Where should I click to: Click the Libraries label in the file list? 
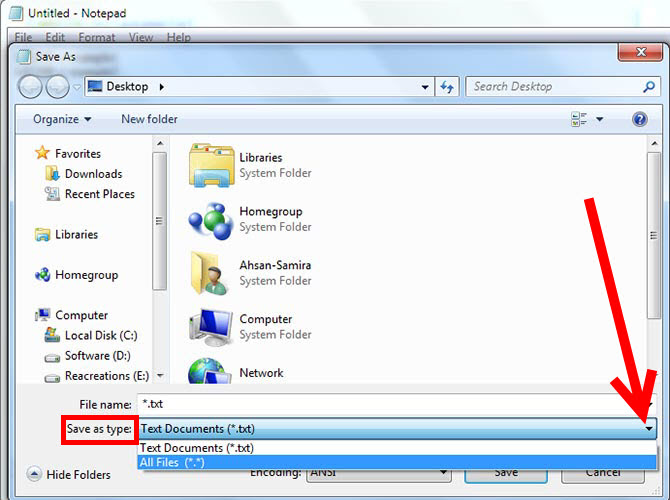point(261,158)
